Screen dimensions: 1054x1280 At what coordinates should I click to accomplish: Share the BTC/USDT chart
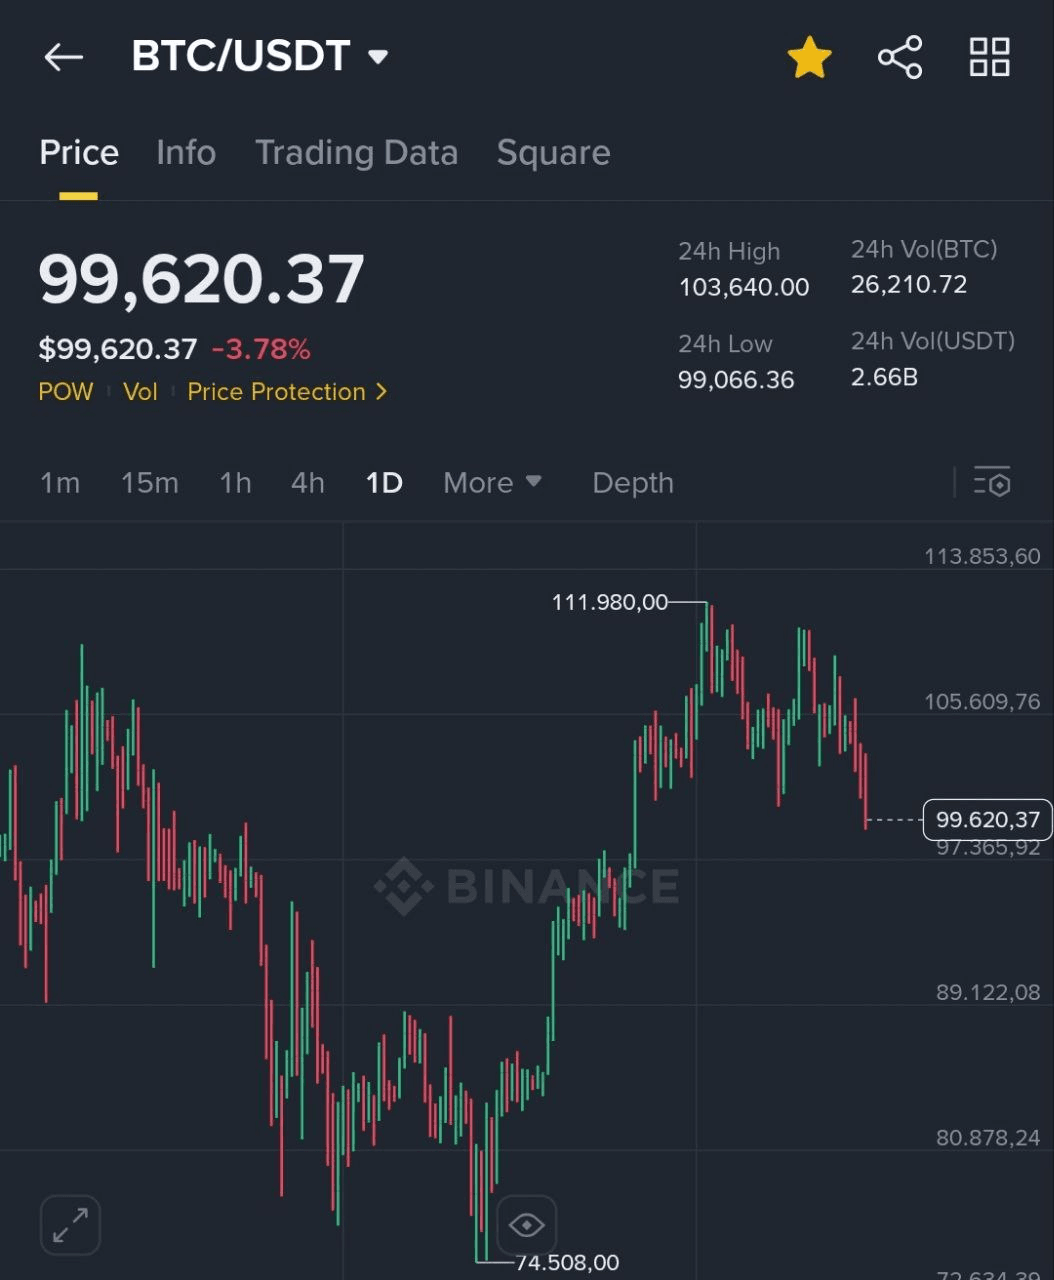[900, 57]
